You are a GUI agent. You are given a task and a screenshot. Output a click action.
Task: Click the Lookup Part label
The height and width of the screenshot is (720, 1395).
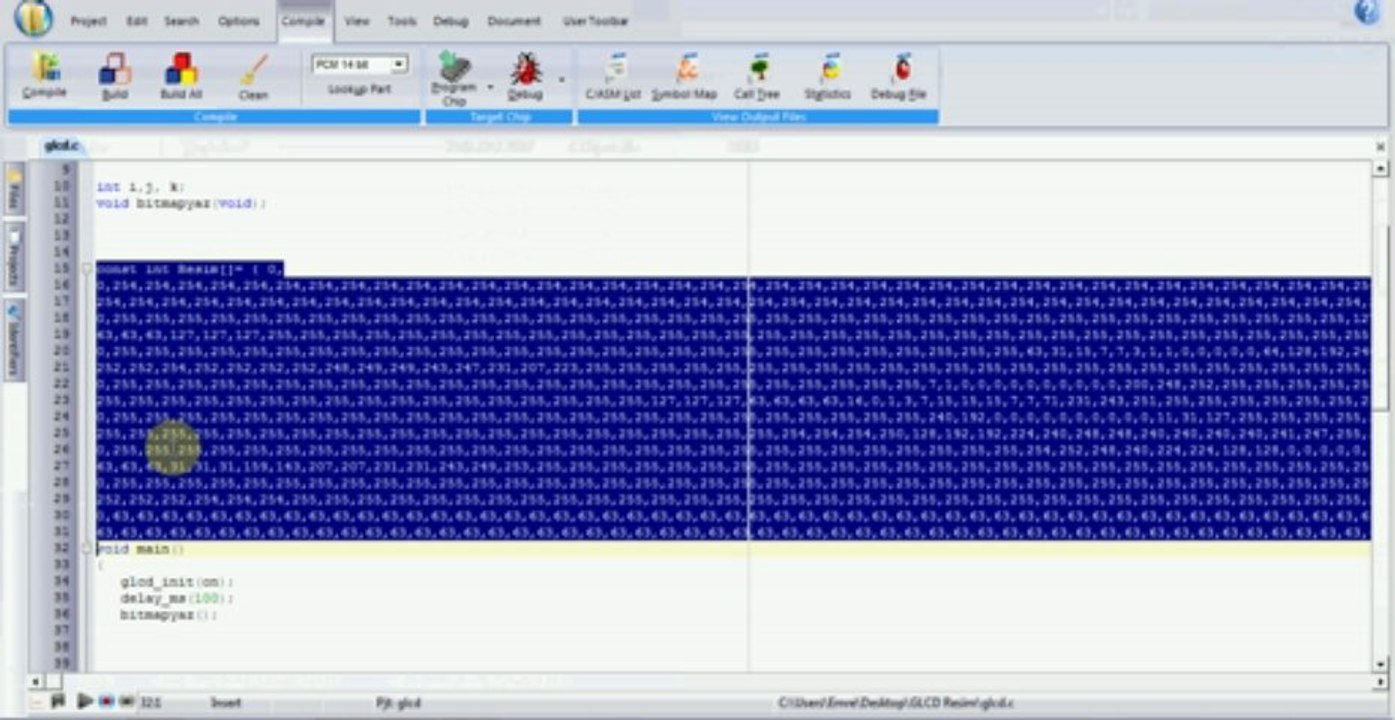[360, 89]
